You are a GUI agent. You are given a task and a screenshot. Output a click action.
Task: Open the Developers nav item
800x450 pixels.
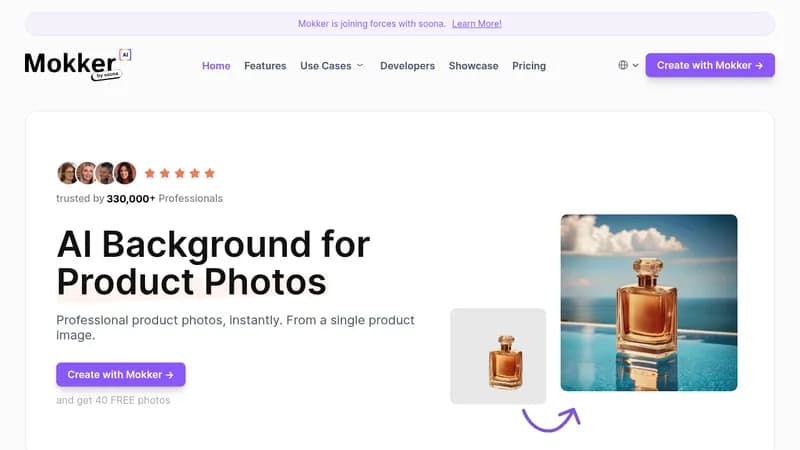[408, 66]
